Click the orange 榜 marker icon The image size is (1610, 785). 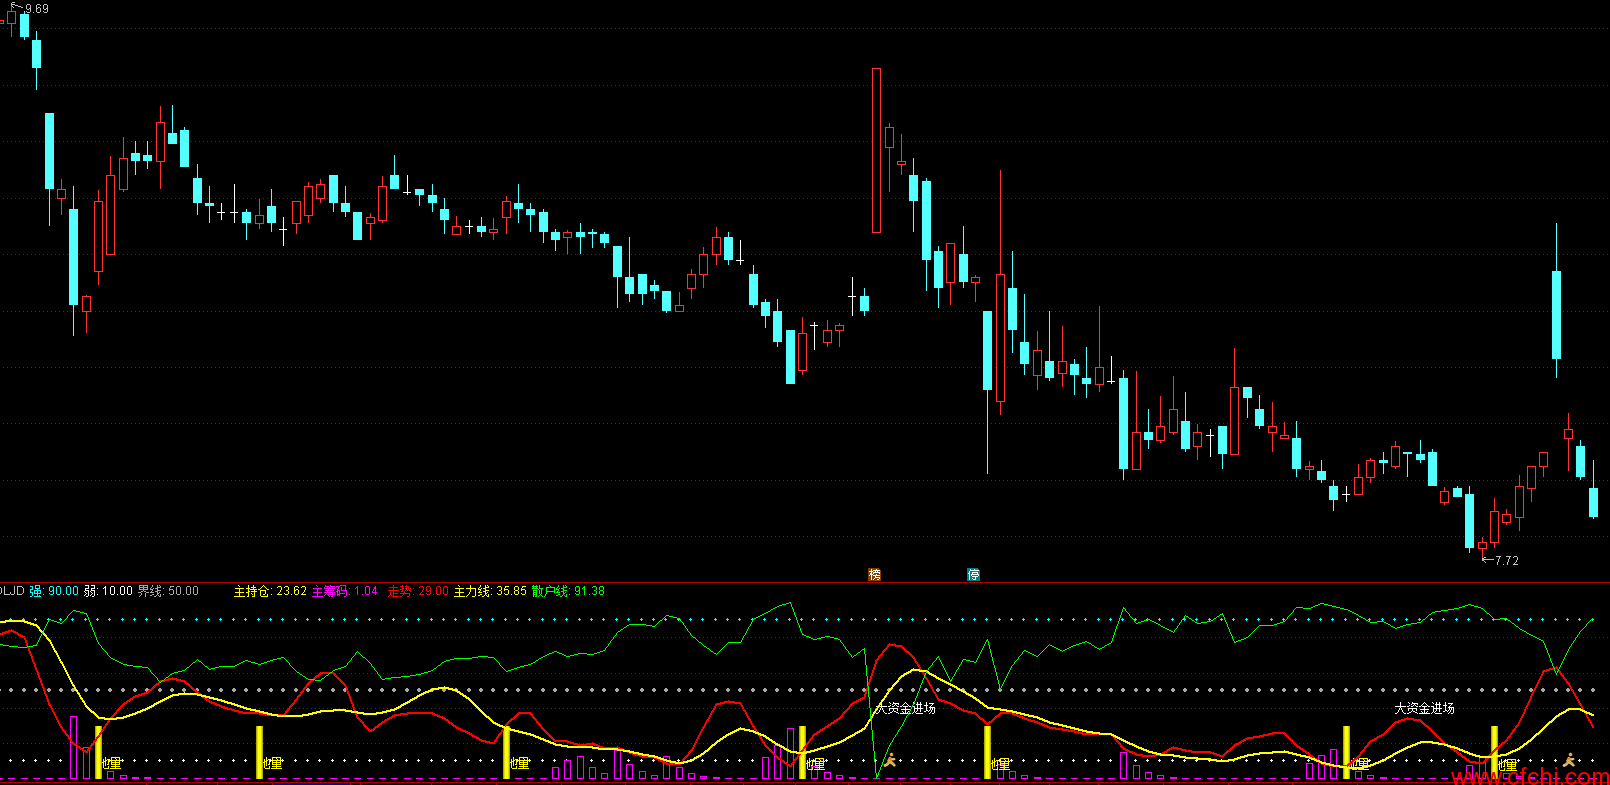click(875, 574)
